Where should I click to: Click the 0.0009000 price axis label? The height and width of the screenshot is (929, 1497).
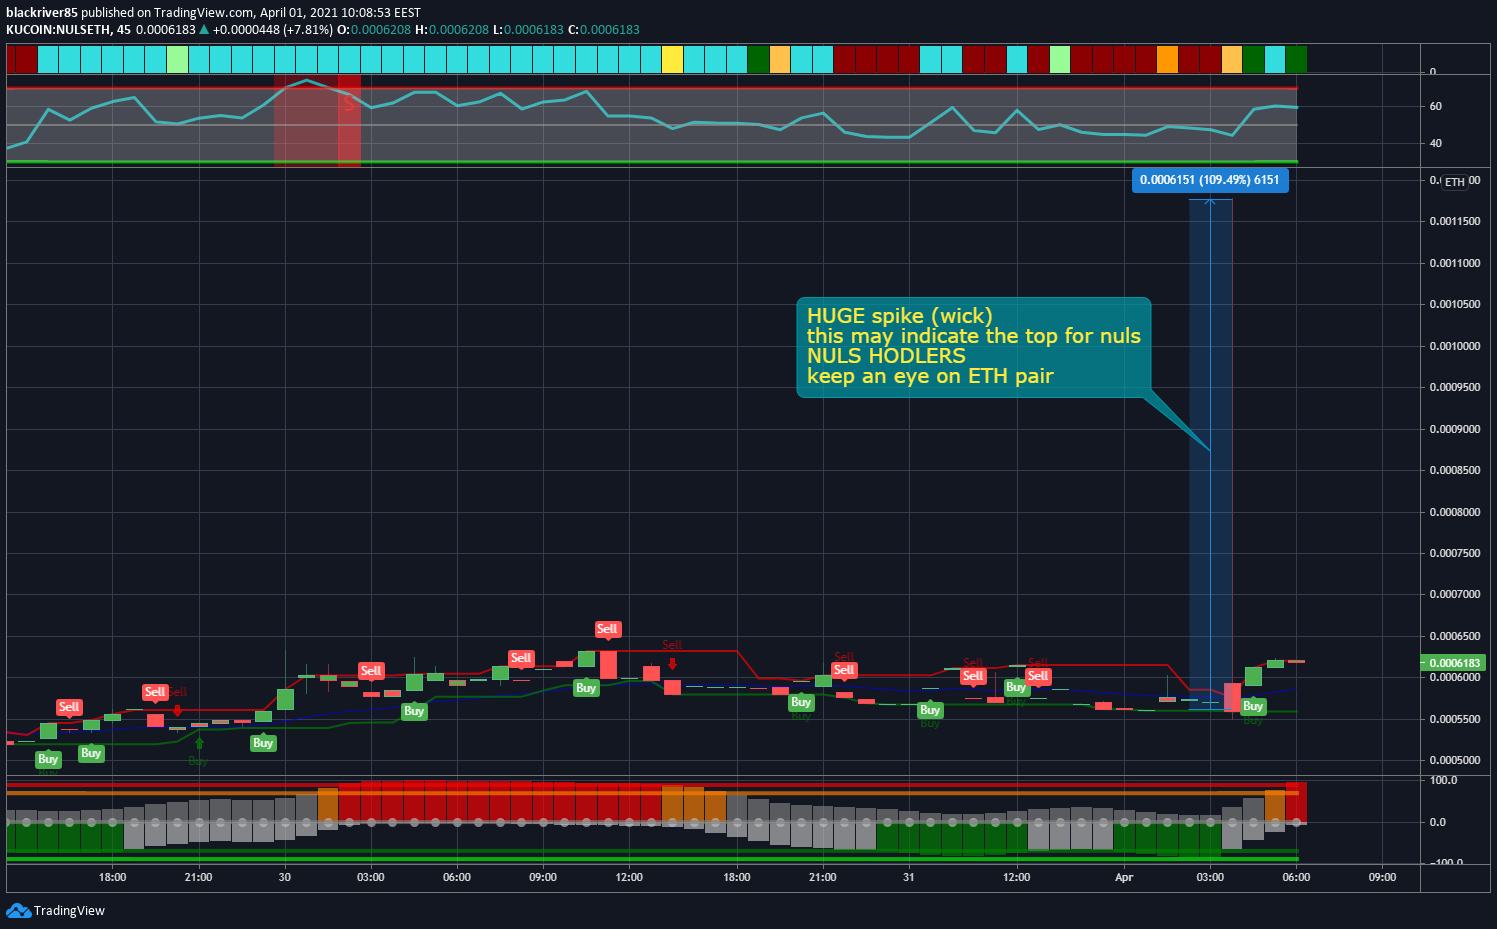point(1455,429)
